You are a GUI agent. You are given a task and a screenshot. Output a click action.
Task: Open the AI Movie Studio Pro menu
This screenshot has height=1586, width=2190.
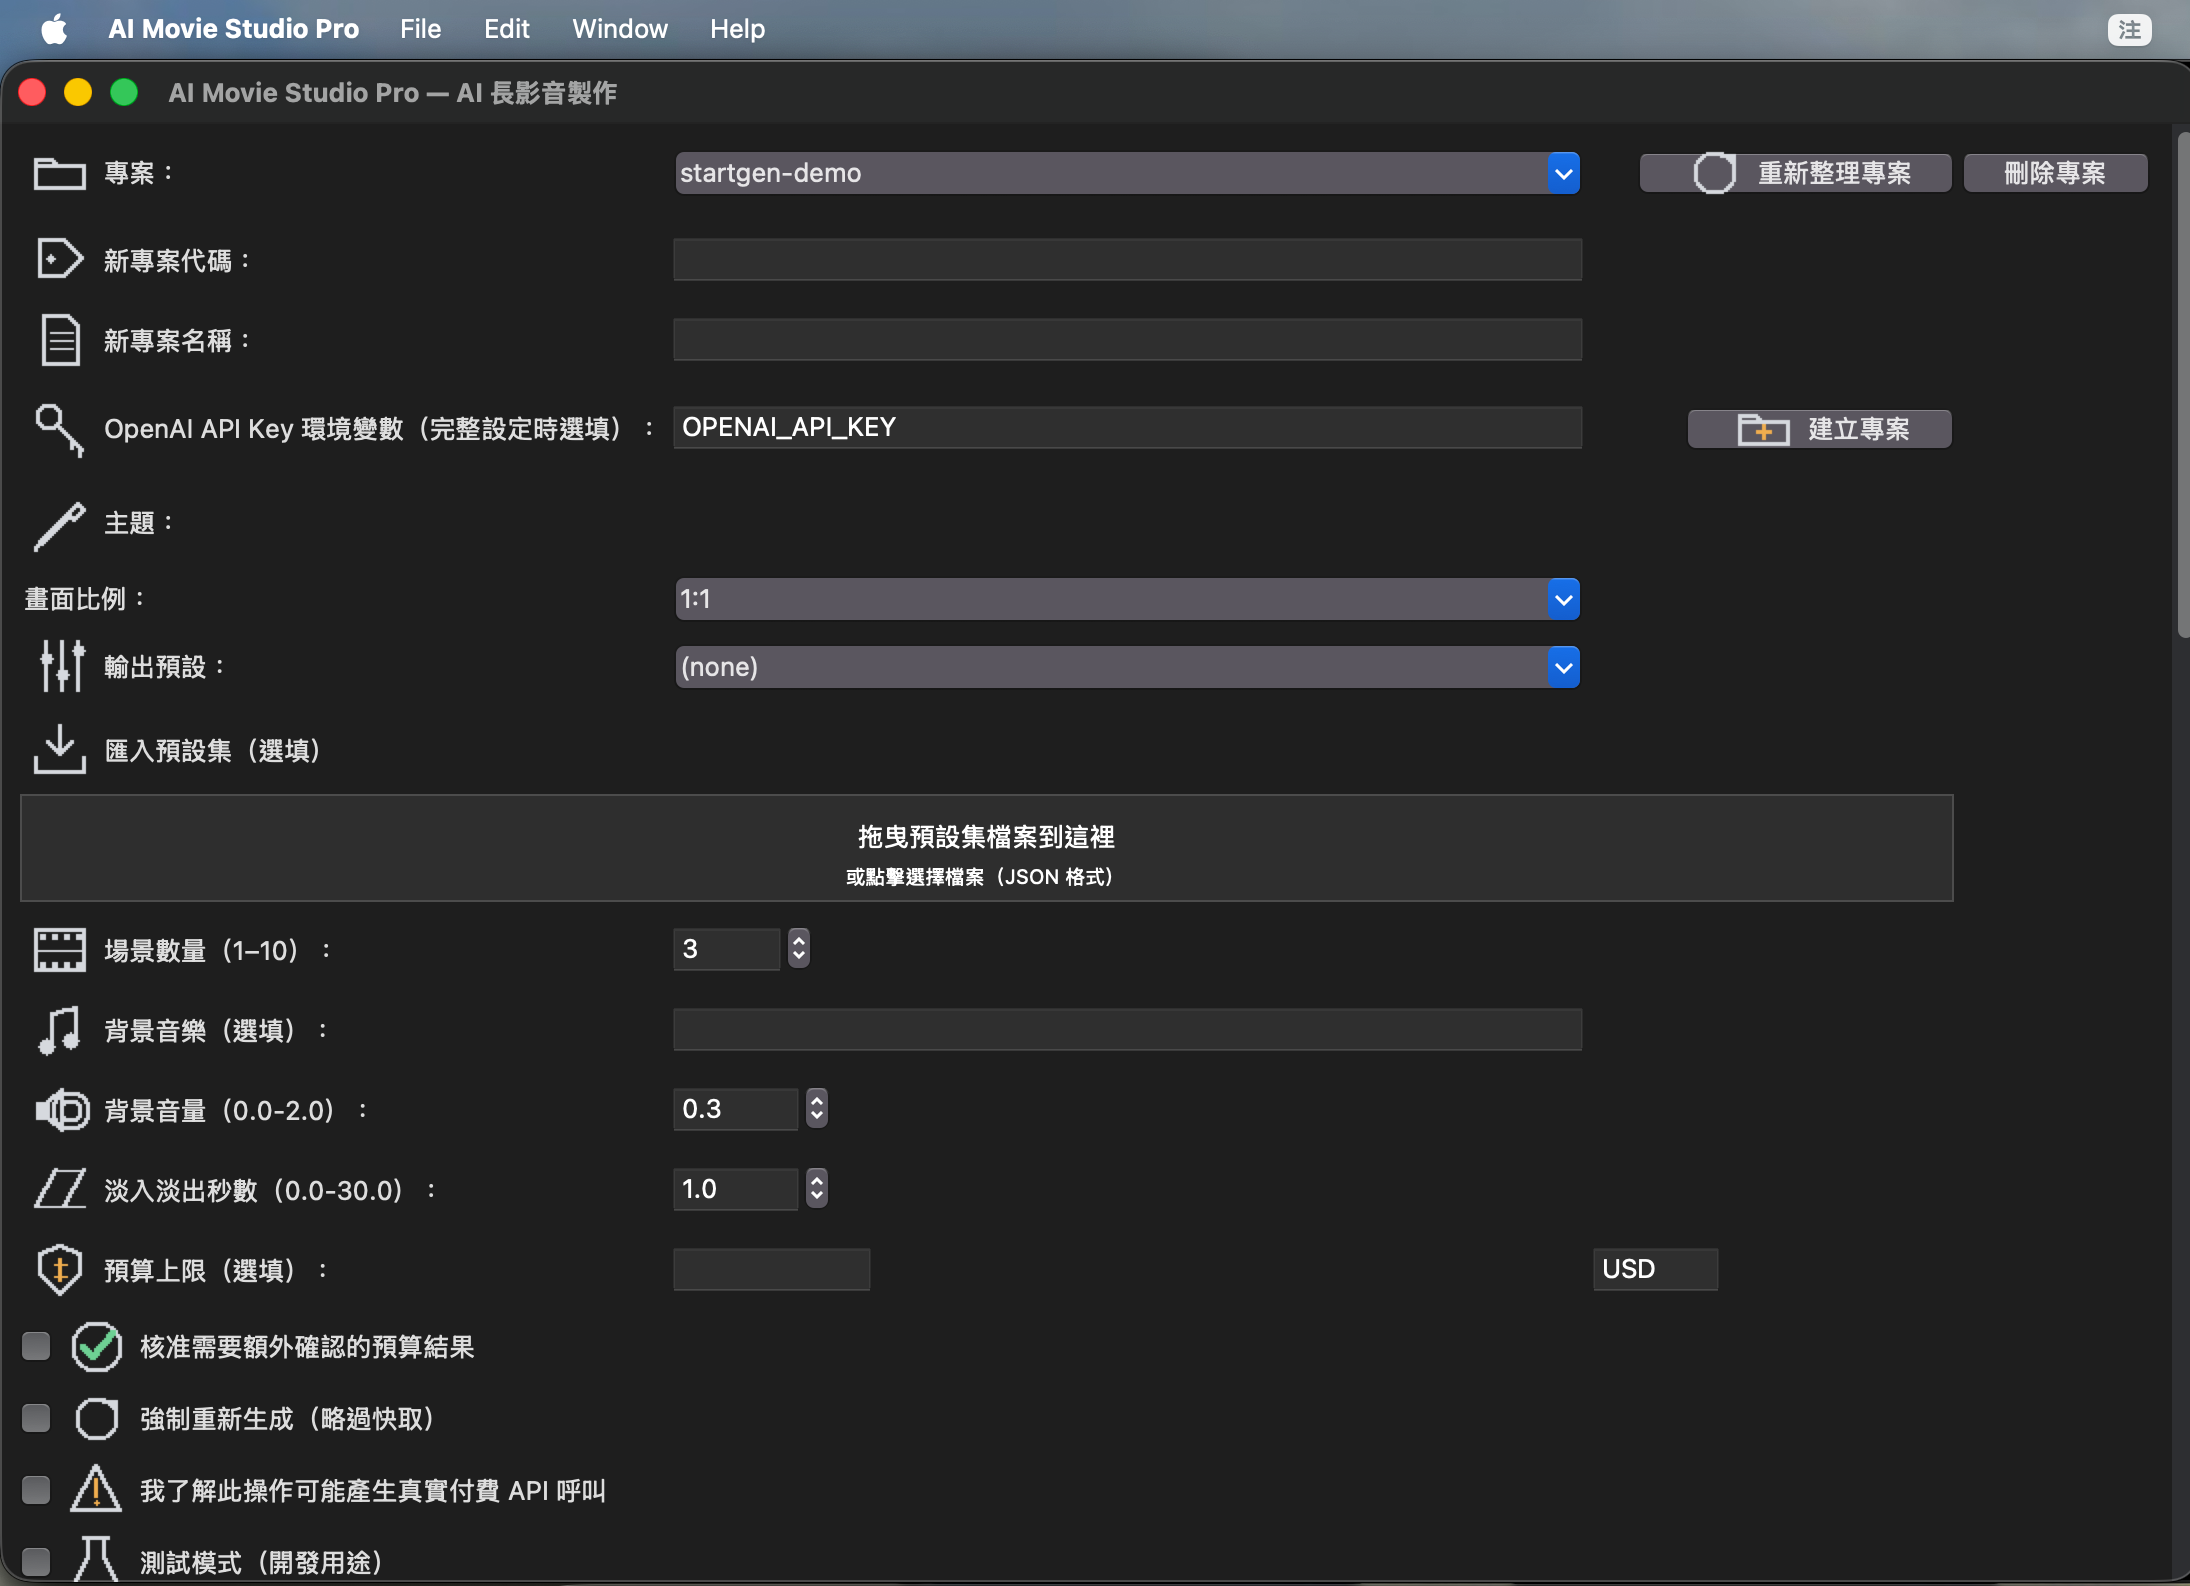(233, 29)
